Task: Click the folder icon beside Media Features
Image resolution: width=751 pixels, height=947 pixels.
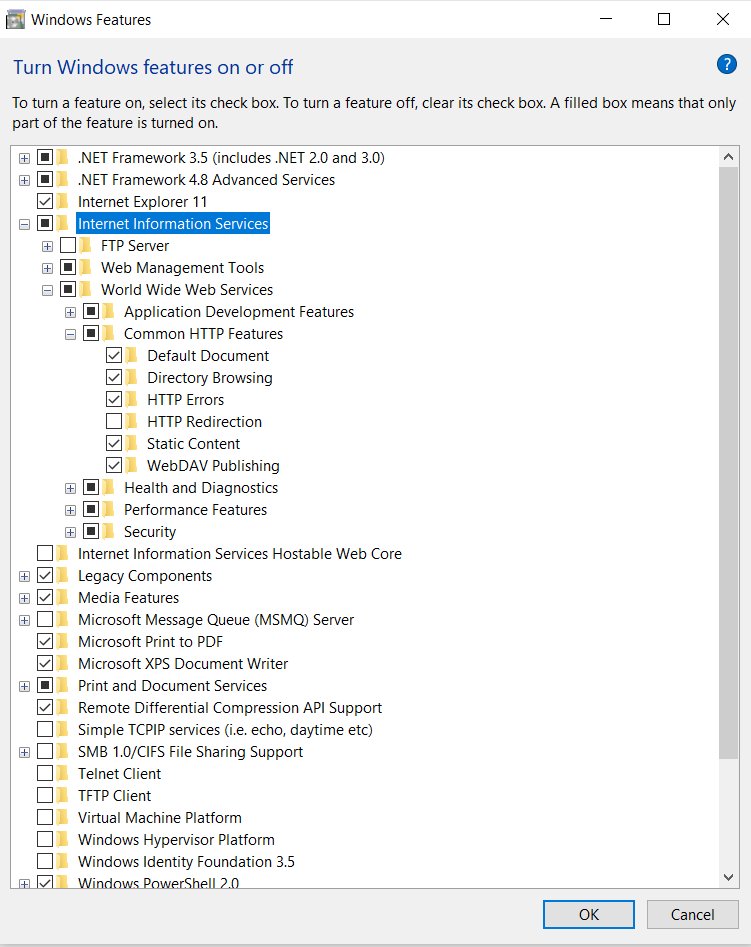Action: click(x=62, y=598)
